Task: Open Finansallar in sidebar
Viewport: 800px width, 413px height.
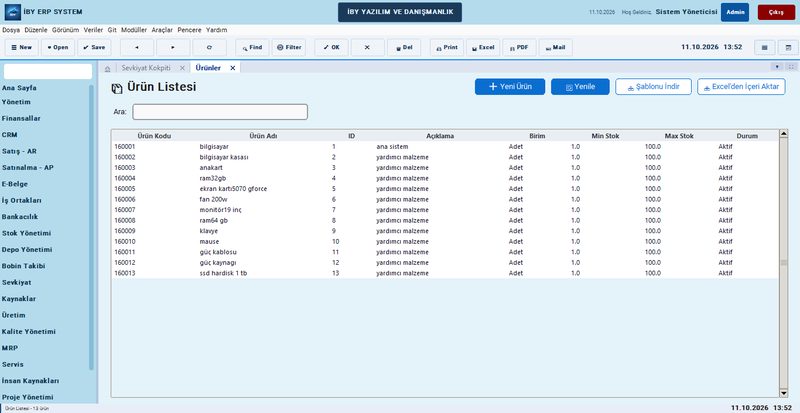Action: [21, 118]
